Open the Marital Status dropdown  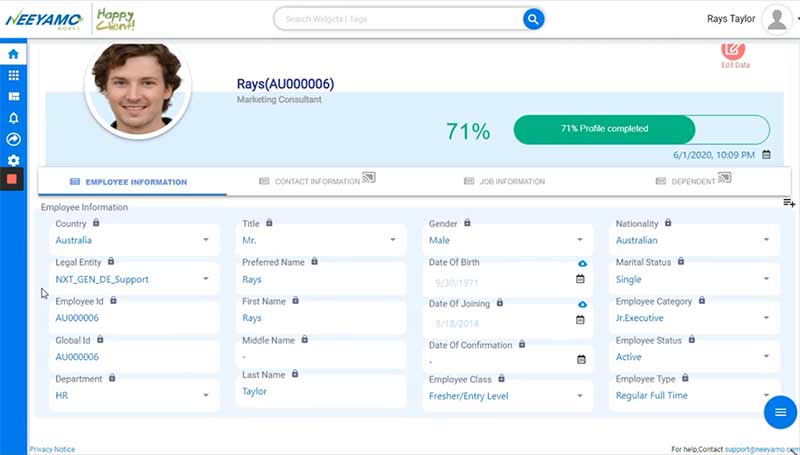tap(766, 280)
